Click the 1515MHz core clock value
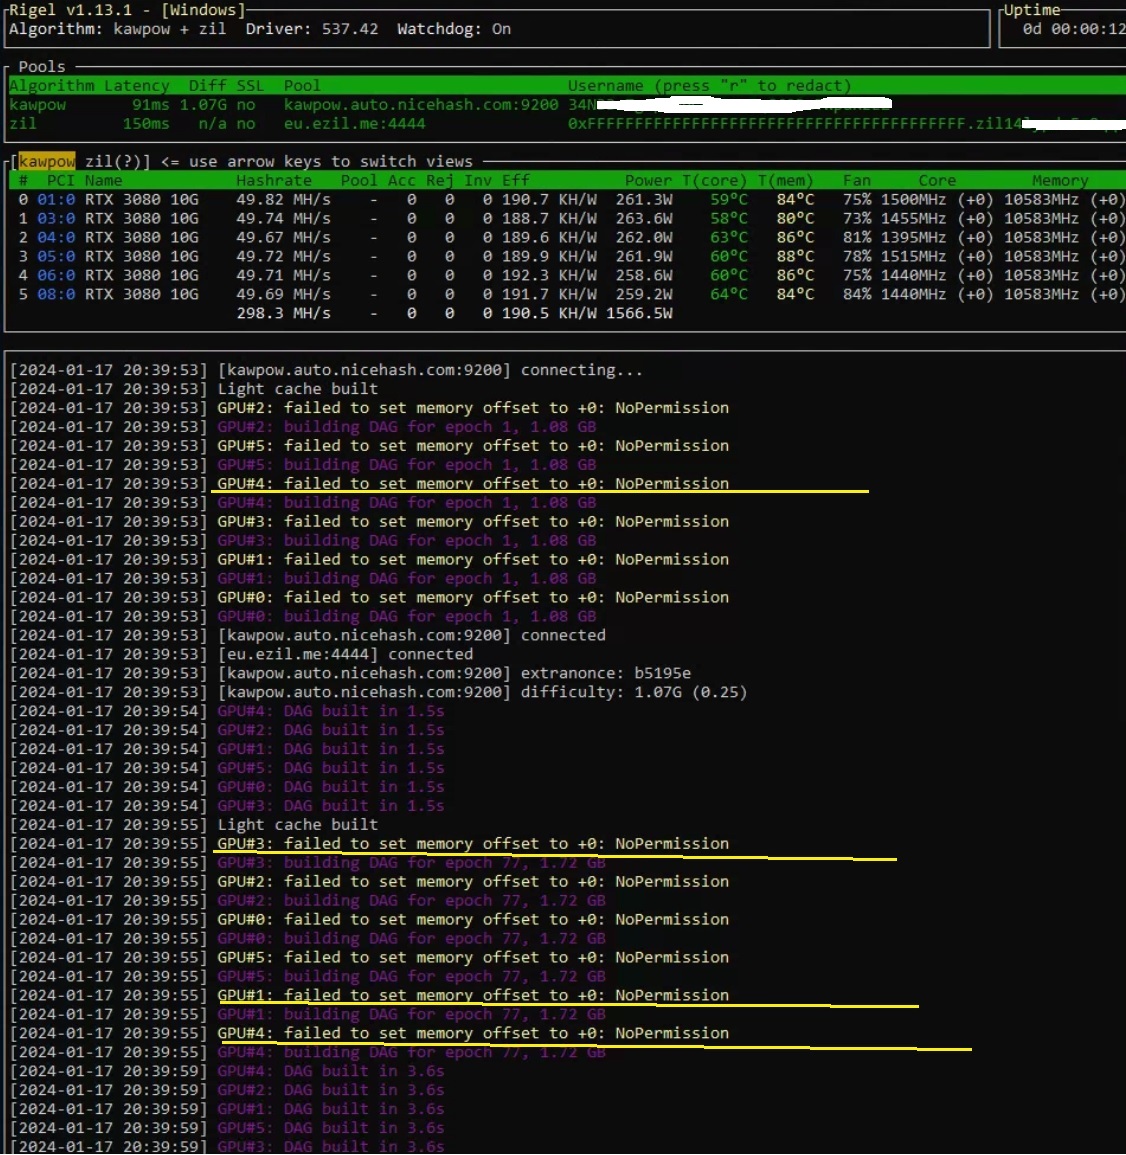 (x=914, y=256)
